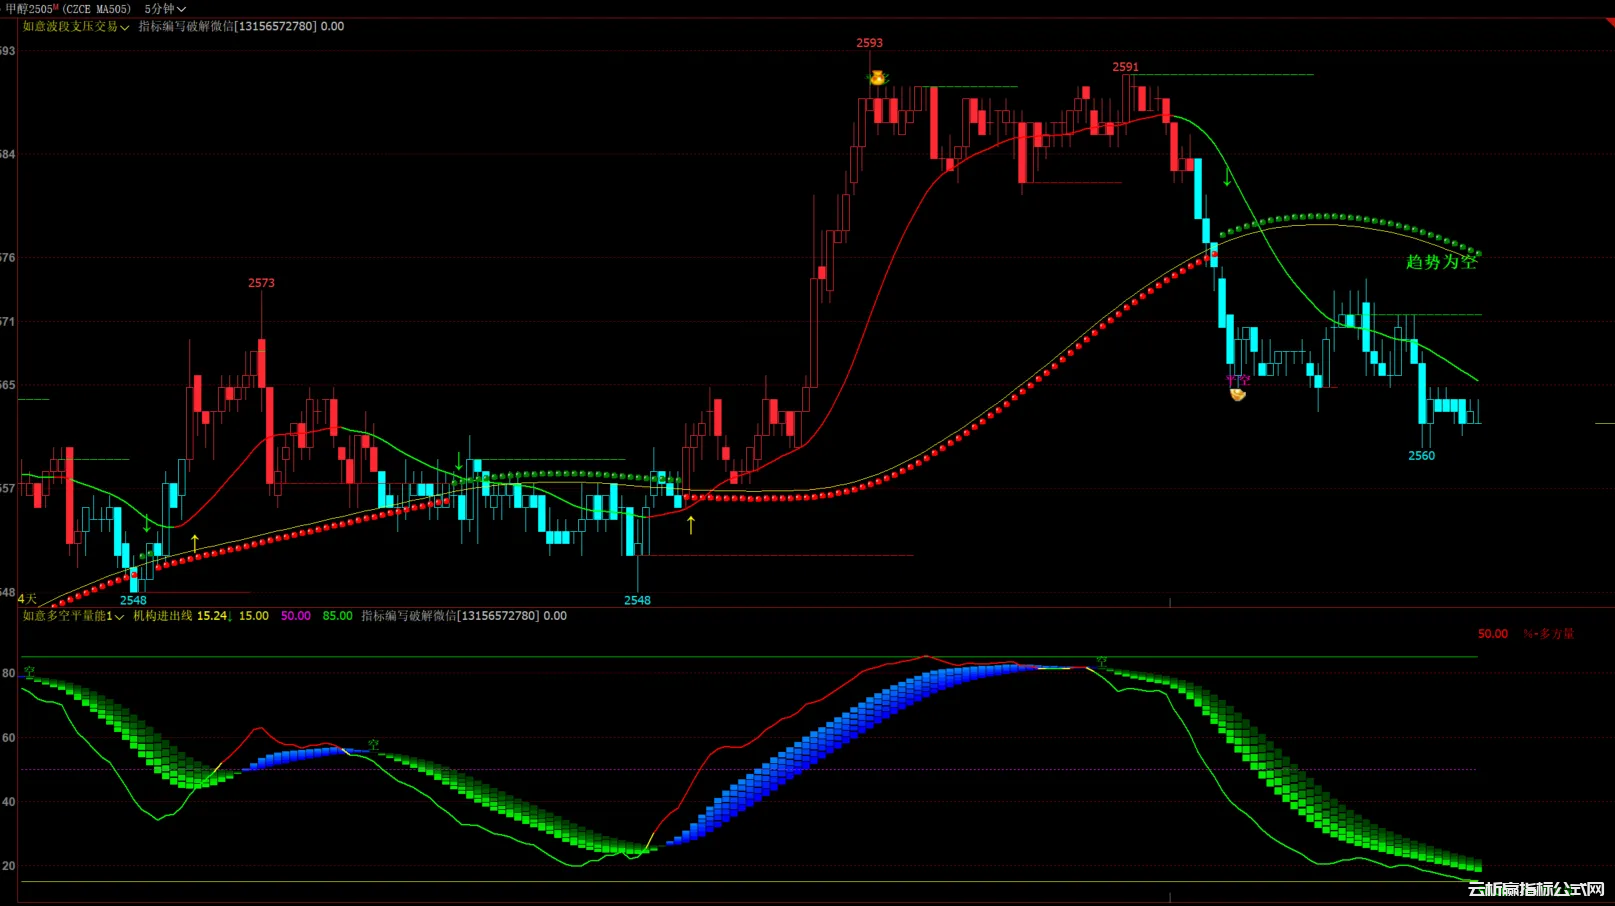Click the 趋势为空 trend label
Screen dimensions: 1615x906
pos(1440,262)
